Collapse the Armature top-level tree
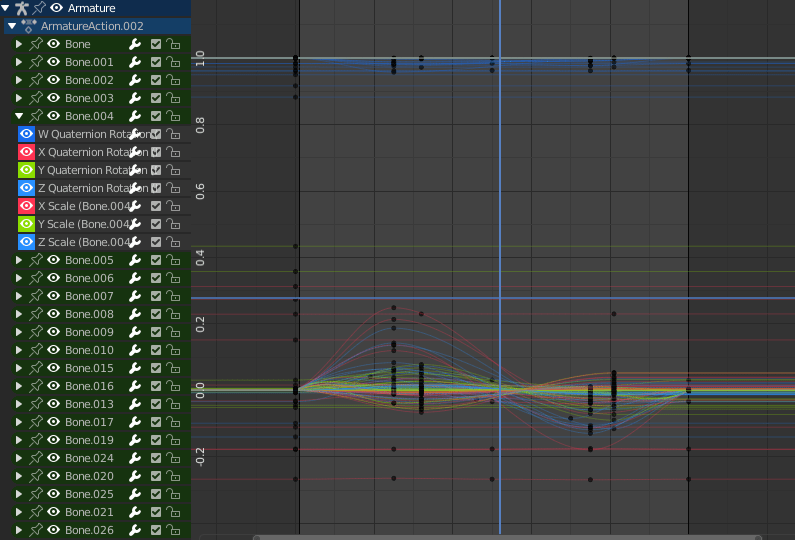 point(6,8)
